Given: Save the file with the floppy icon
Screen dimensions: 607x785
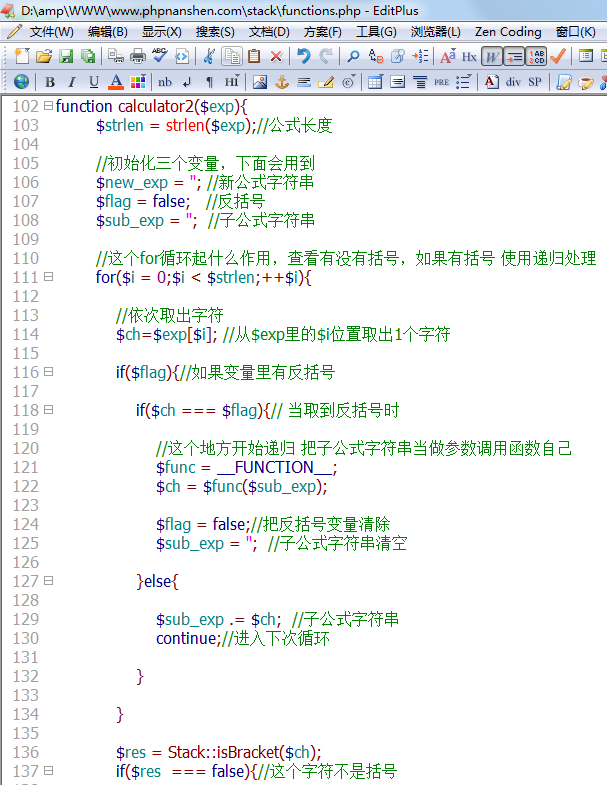Looking at the screenshot, I should pyautogui.click(x=66, y=56).
